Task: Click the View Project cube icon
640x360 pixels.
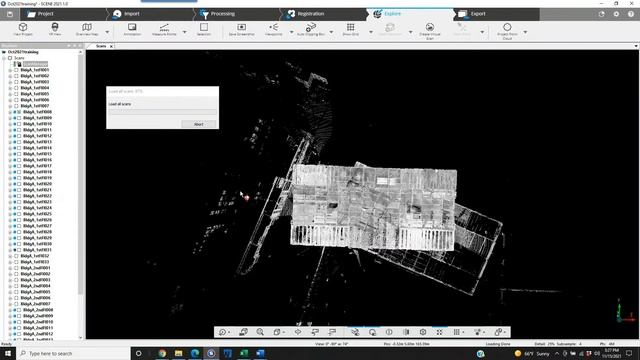Action: pyautogui.click(x=23, y=27)
